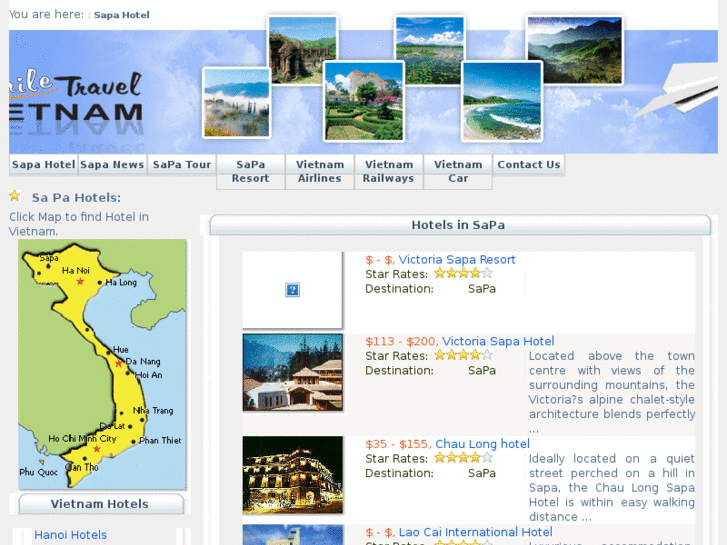This screenshot has width=727, height=545.
Task: Open the SaPa Tour menu item
Action: coord(182,165)
